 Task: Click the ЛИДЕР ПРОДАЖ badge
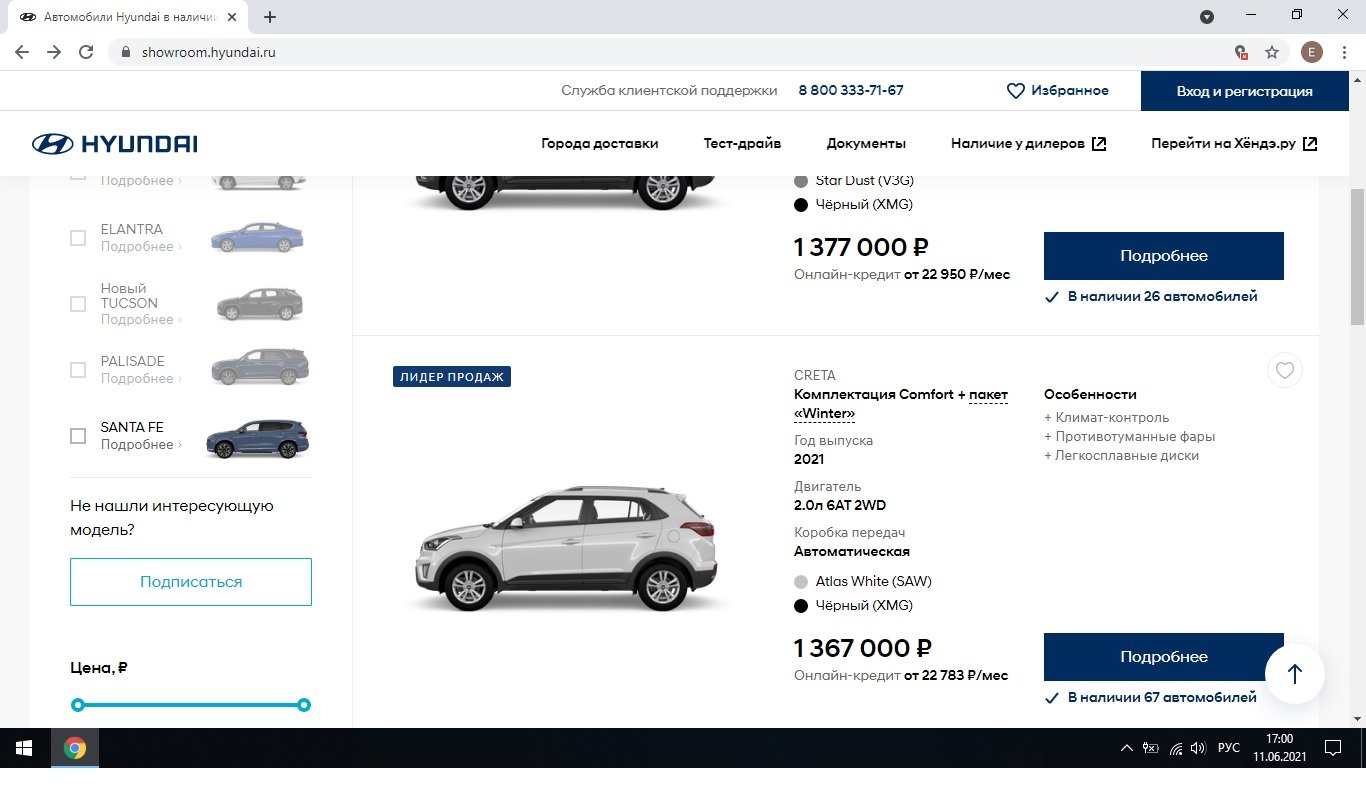coord(452,377)
